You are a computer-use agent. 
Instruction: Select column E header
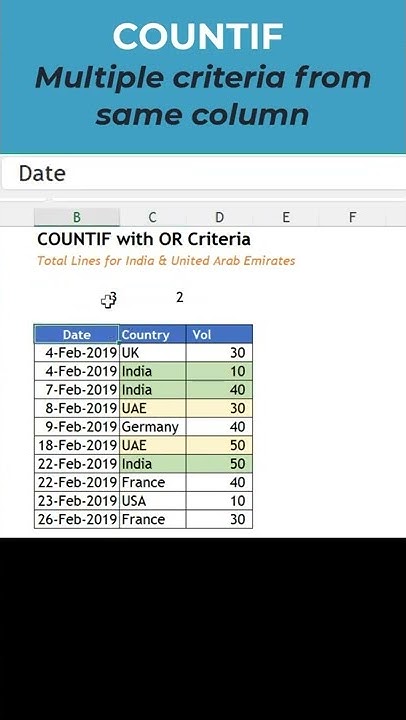coord(286,217)
